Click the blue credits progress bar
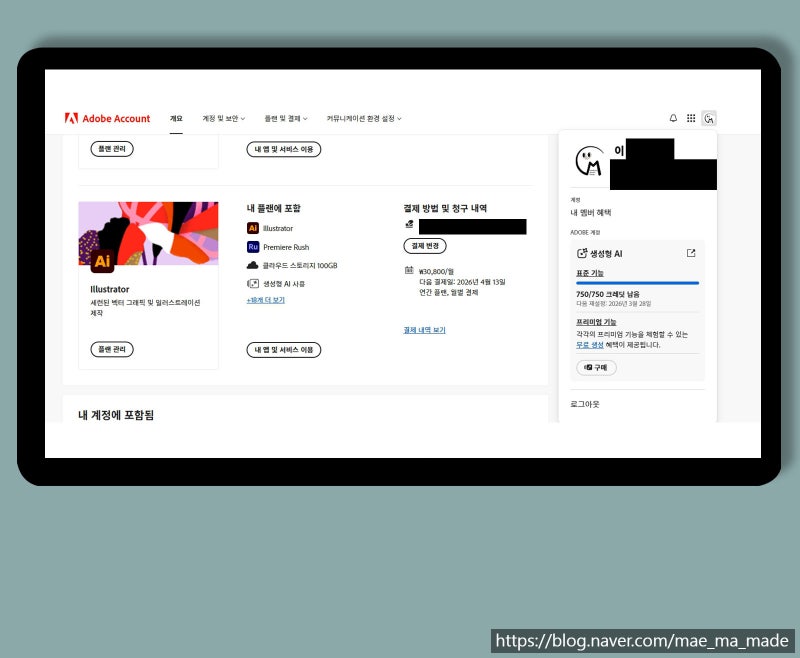Image resolution: width=800 pixels, height=658 pixels. (637, 283)
